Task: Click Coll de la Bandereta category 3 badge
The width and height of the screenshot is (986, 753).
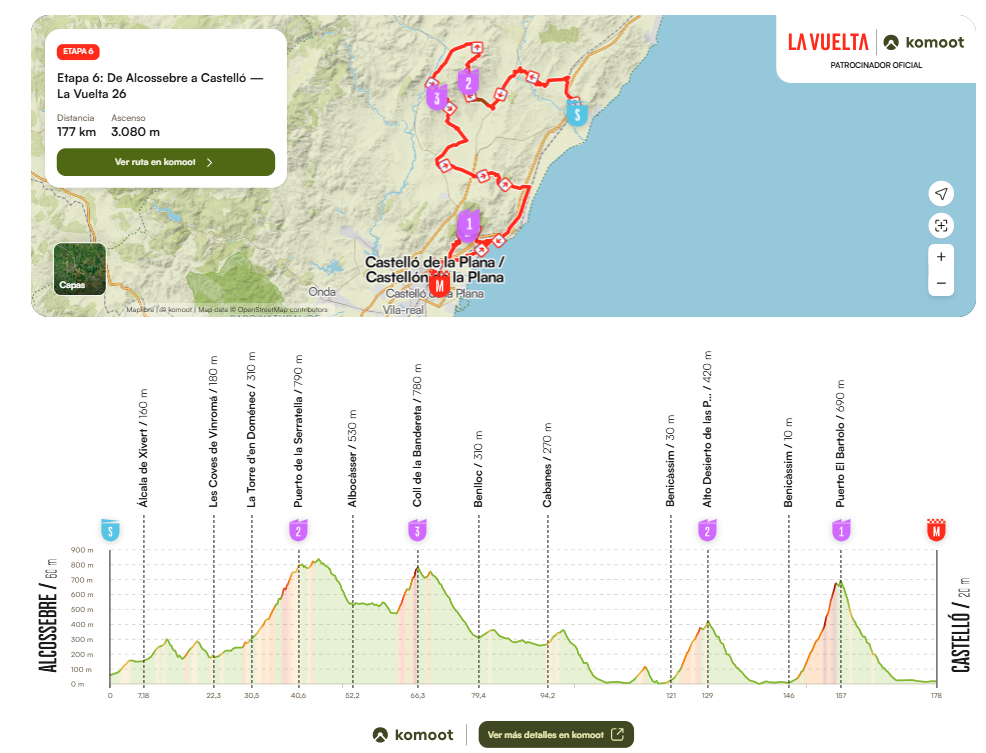Action: (x=417, y=530)
